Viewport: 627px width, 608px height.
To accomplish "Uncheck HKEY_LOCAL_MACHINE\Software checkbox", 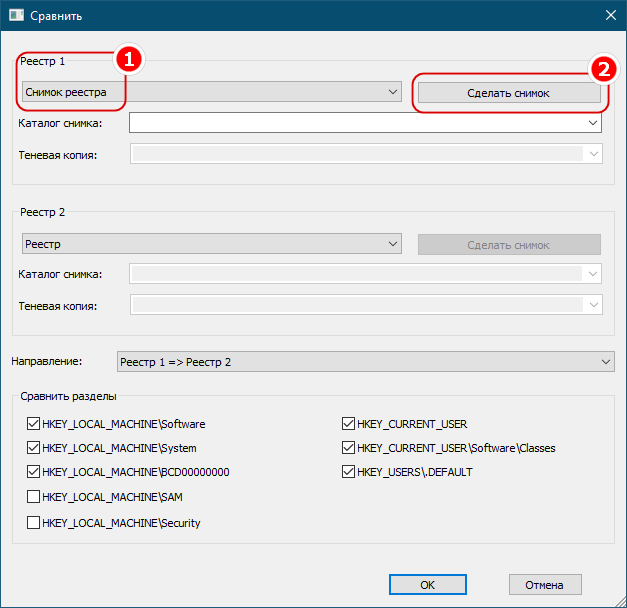I will click(33, 424).
